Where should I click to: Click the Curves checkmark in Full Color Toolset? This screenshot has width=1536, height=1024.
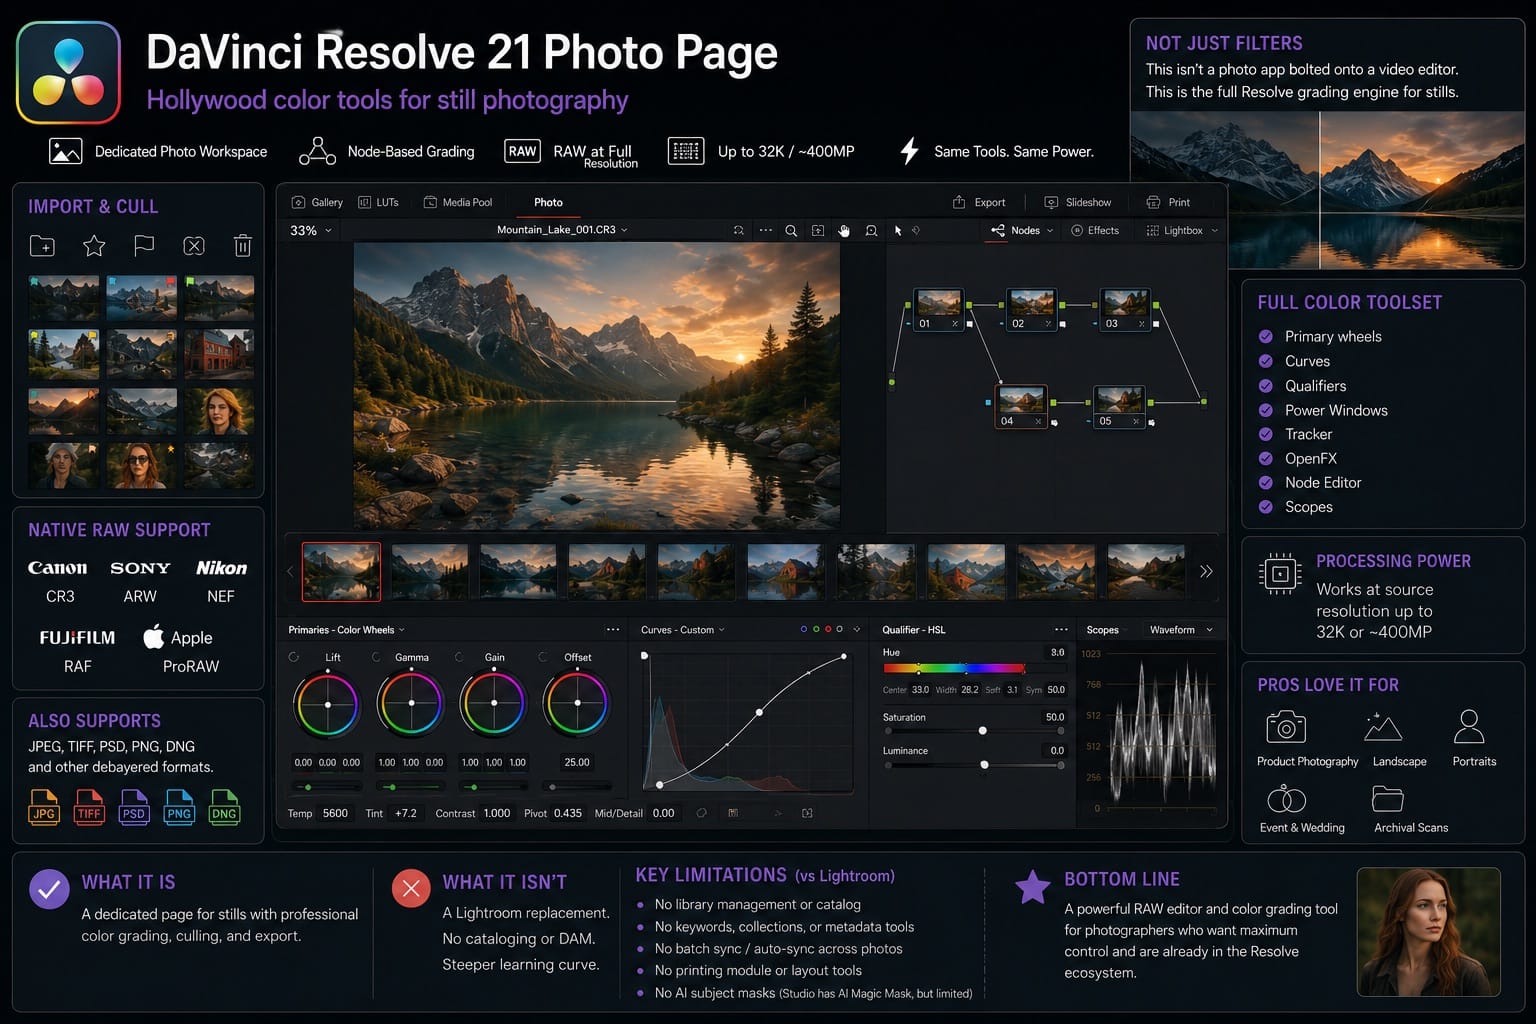[x=1266, y=361]
